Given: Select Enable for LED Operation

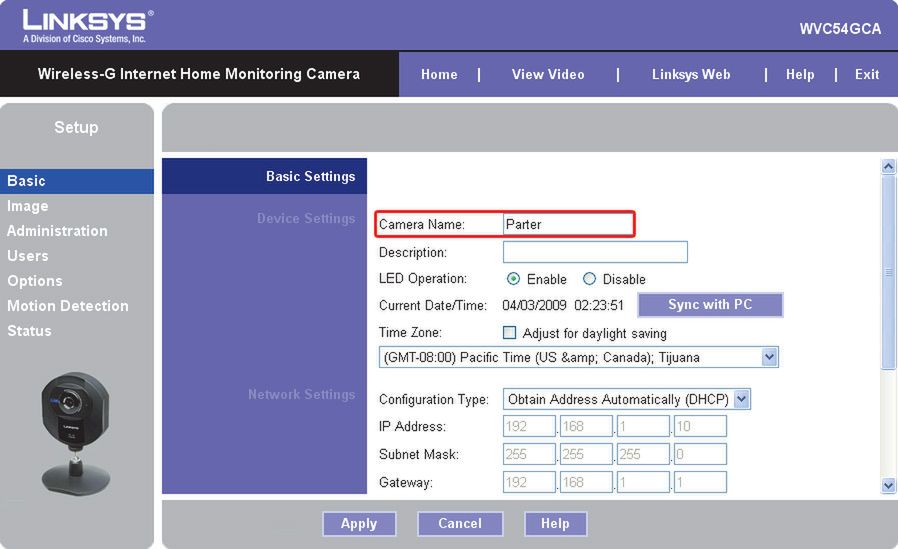Looking at the screenshot, I should pos(513,279).
